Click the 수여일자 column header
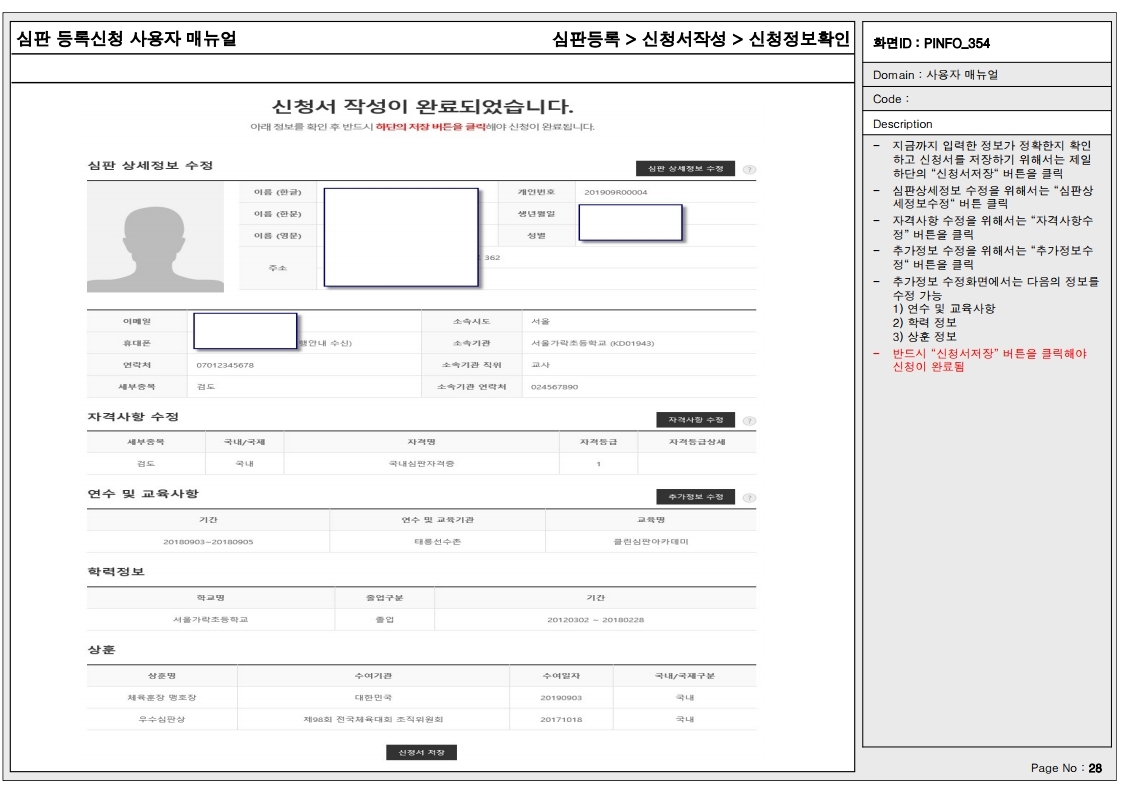Image resolution: width=1121 pixels, height=793 pixels. (x=561, y=676)
